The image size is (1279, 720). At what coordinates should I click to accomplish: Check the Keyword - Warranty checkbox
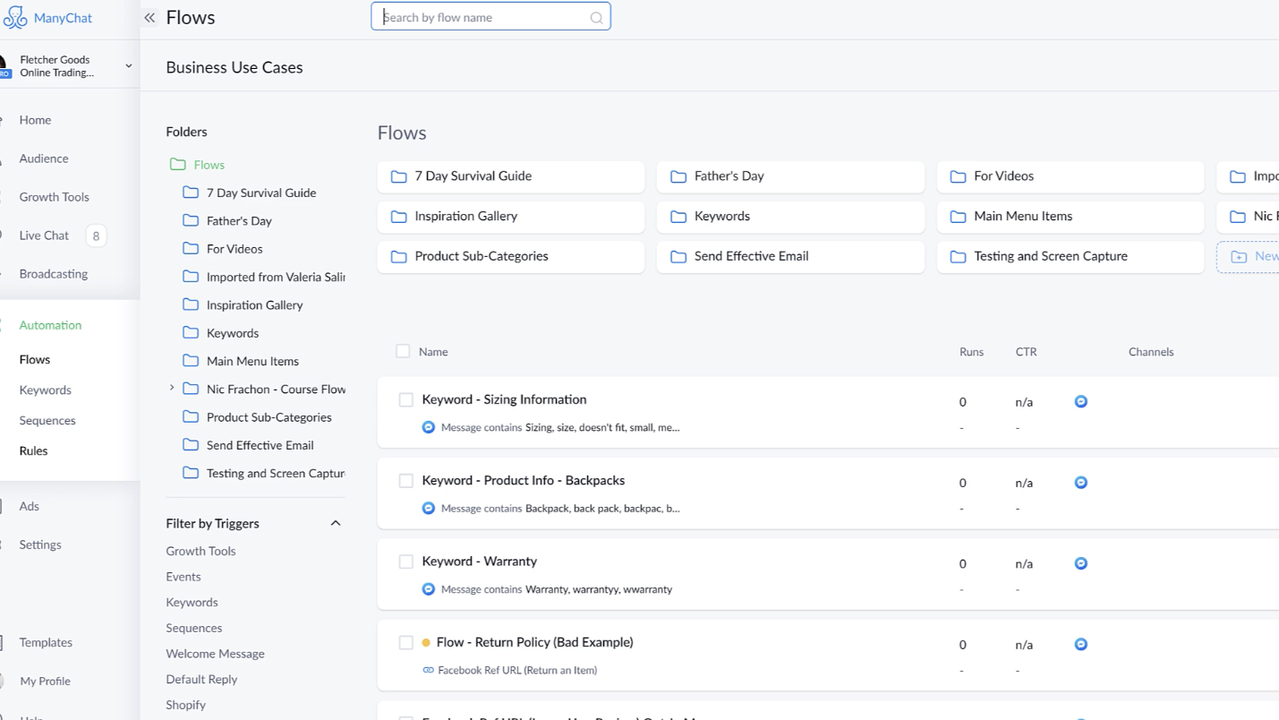(x=406, y=562)
